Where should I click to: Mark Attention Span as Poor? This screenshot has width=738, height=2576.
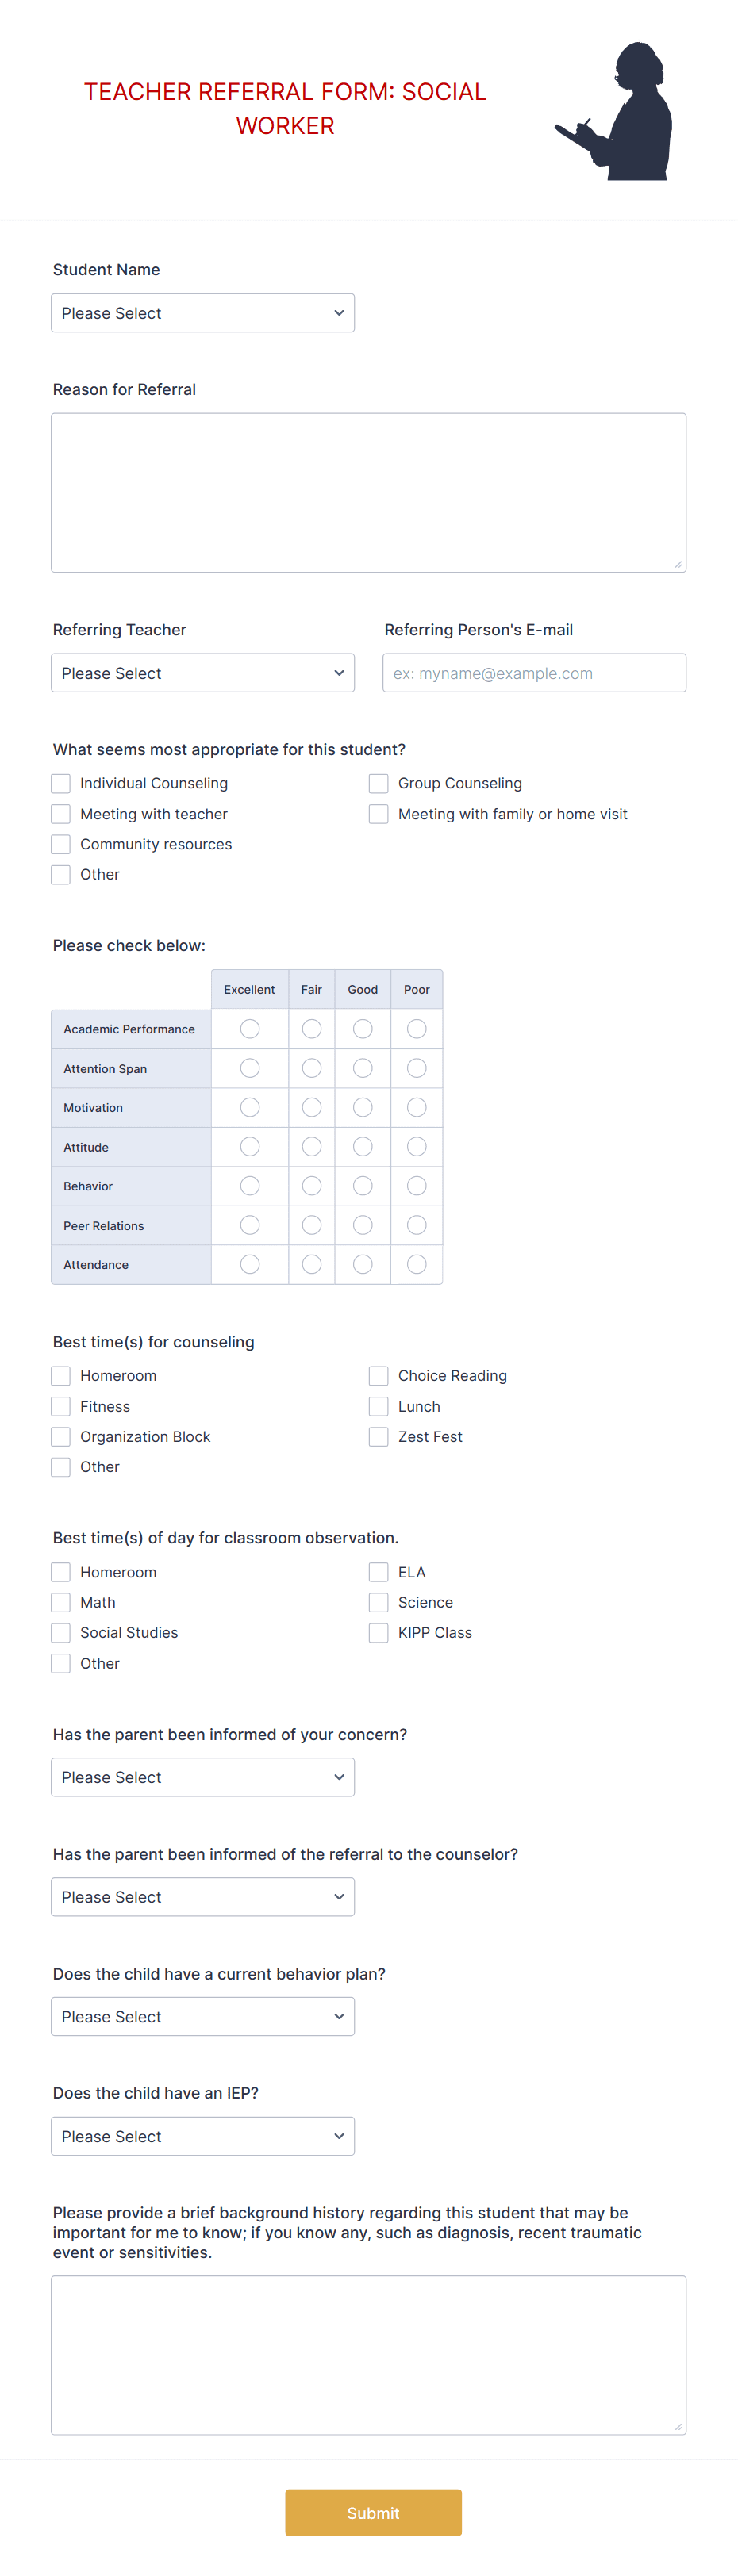(416, 1068)
